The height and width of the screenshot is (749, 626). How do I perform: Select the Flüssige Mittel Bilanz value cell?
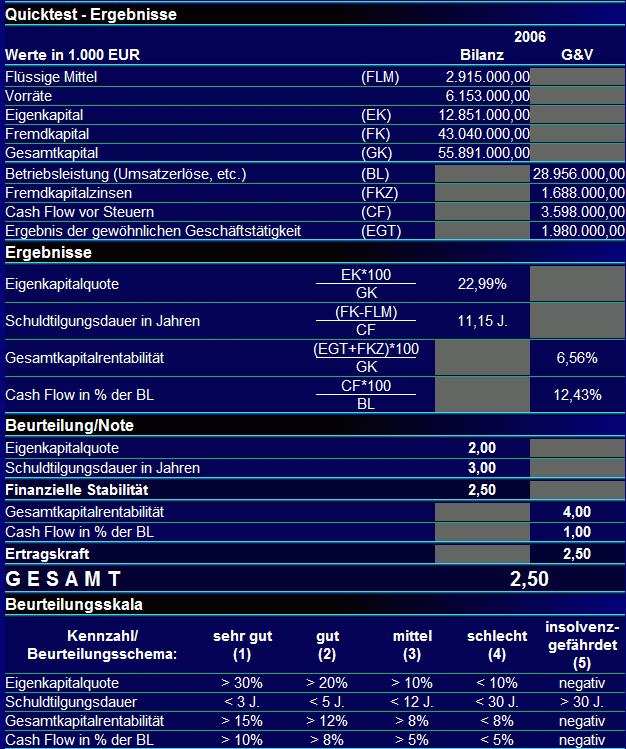pos(482,77)
